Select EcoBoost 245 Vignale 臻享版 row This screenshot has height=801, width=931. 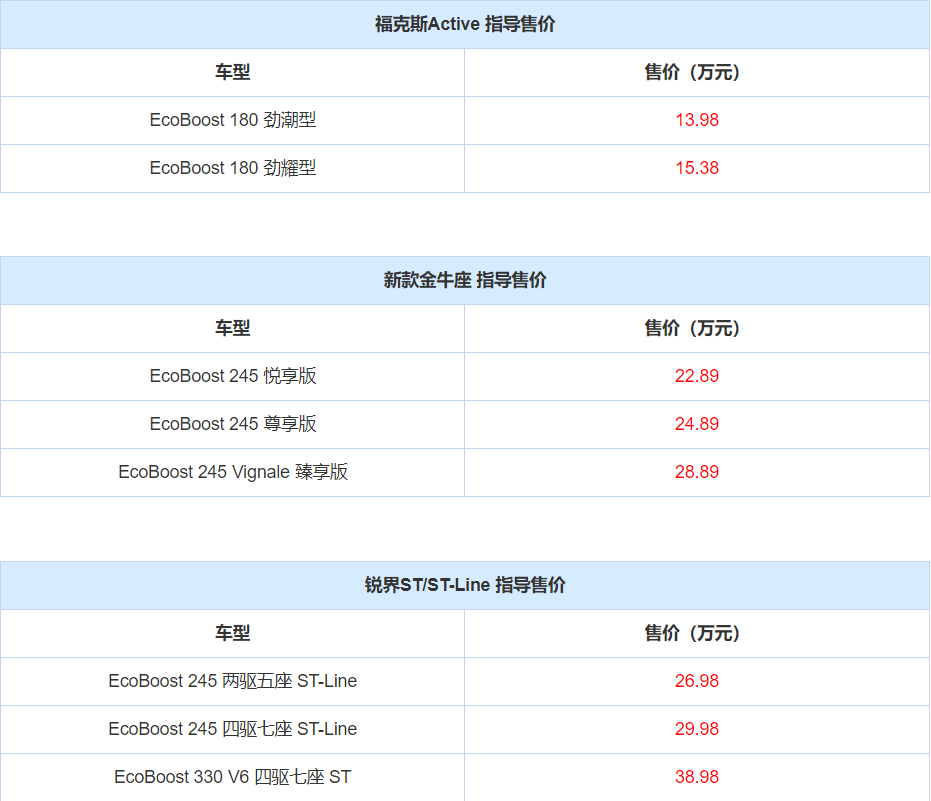233,472
